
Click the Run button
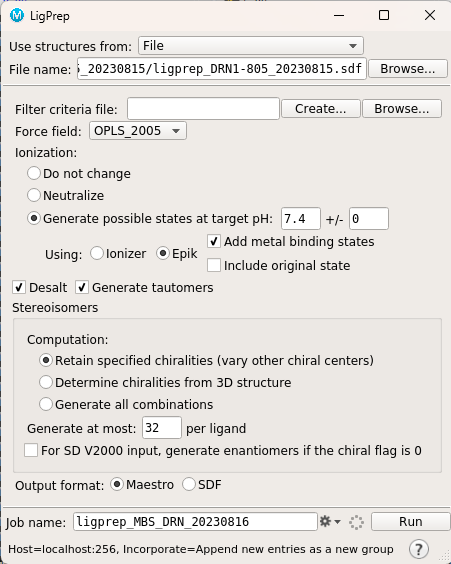(x=411, y=522)
